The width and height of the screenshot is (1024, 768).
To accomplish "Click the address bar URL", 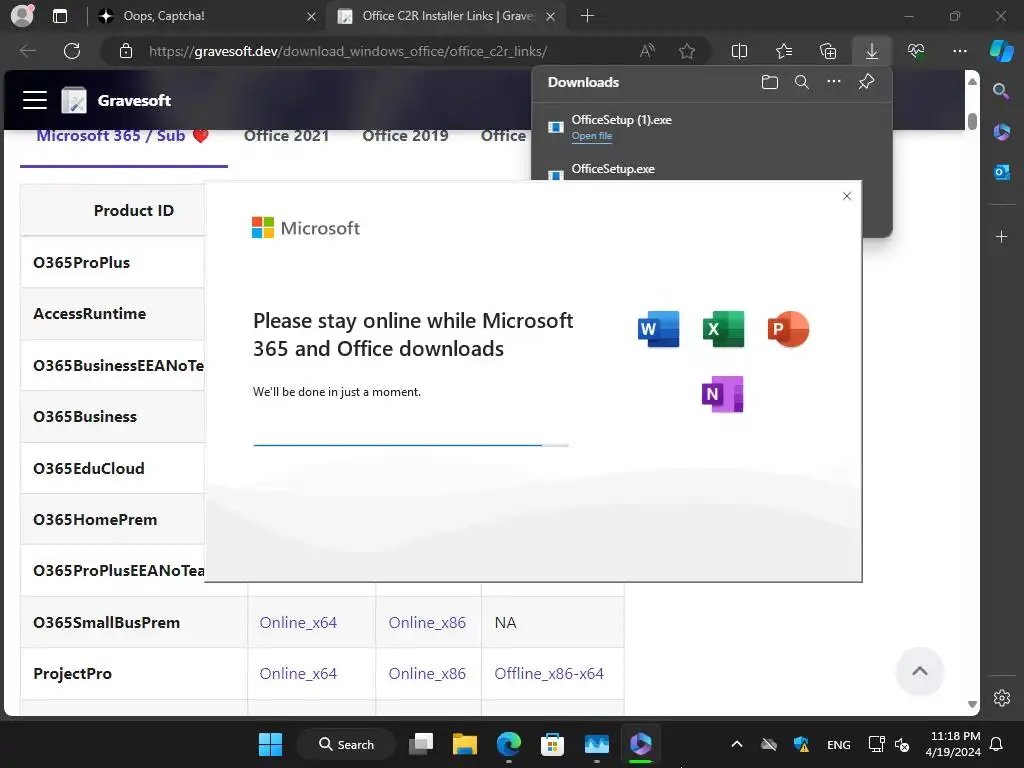I will pos(347,51).
